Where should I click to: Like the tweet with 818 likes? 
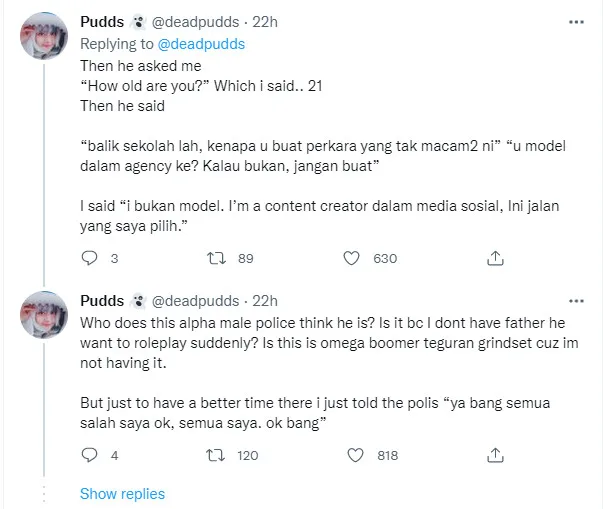pos(352,455)
